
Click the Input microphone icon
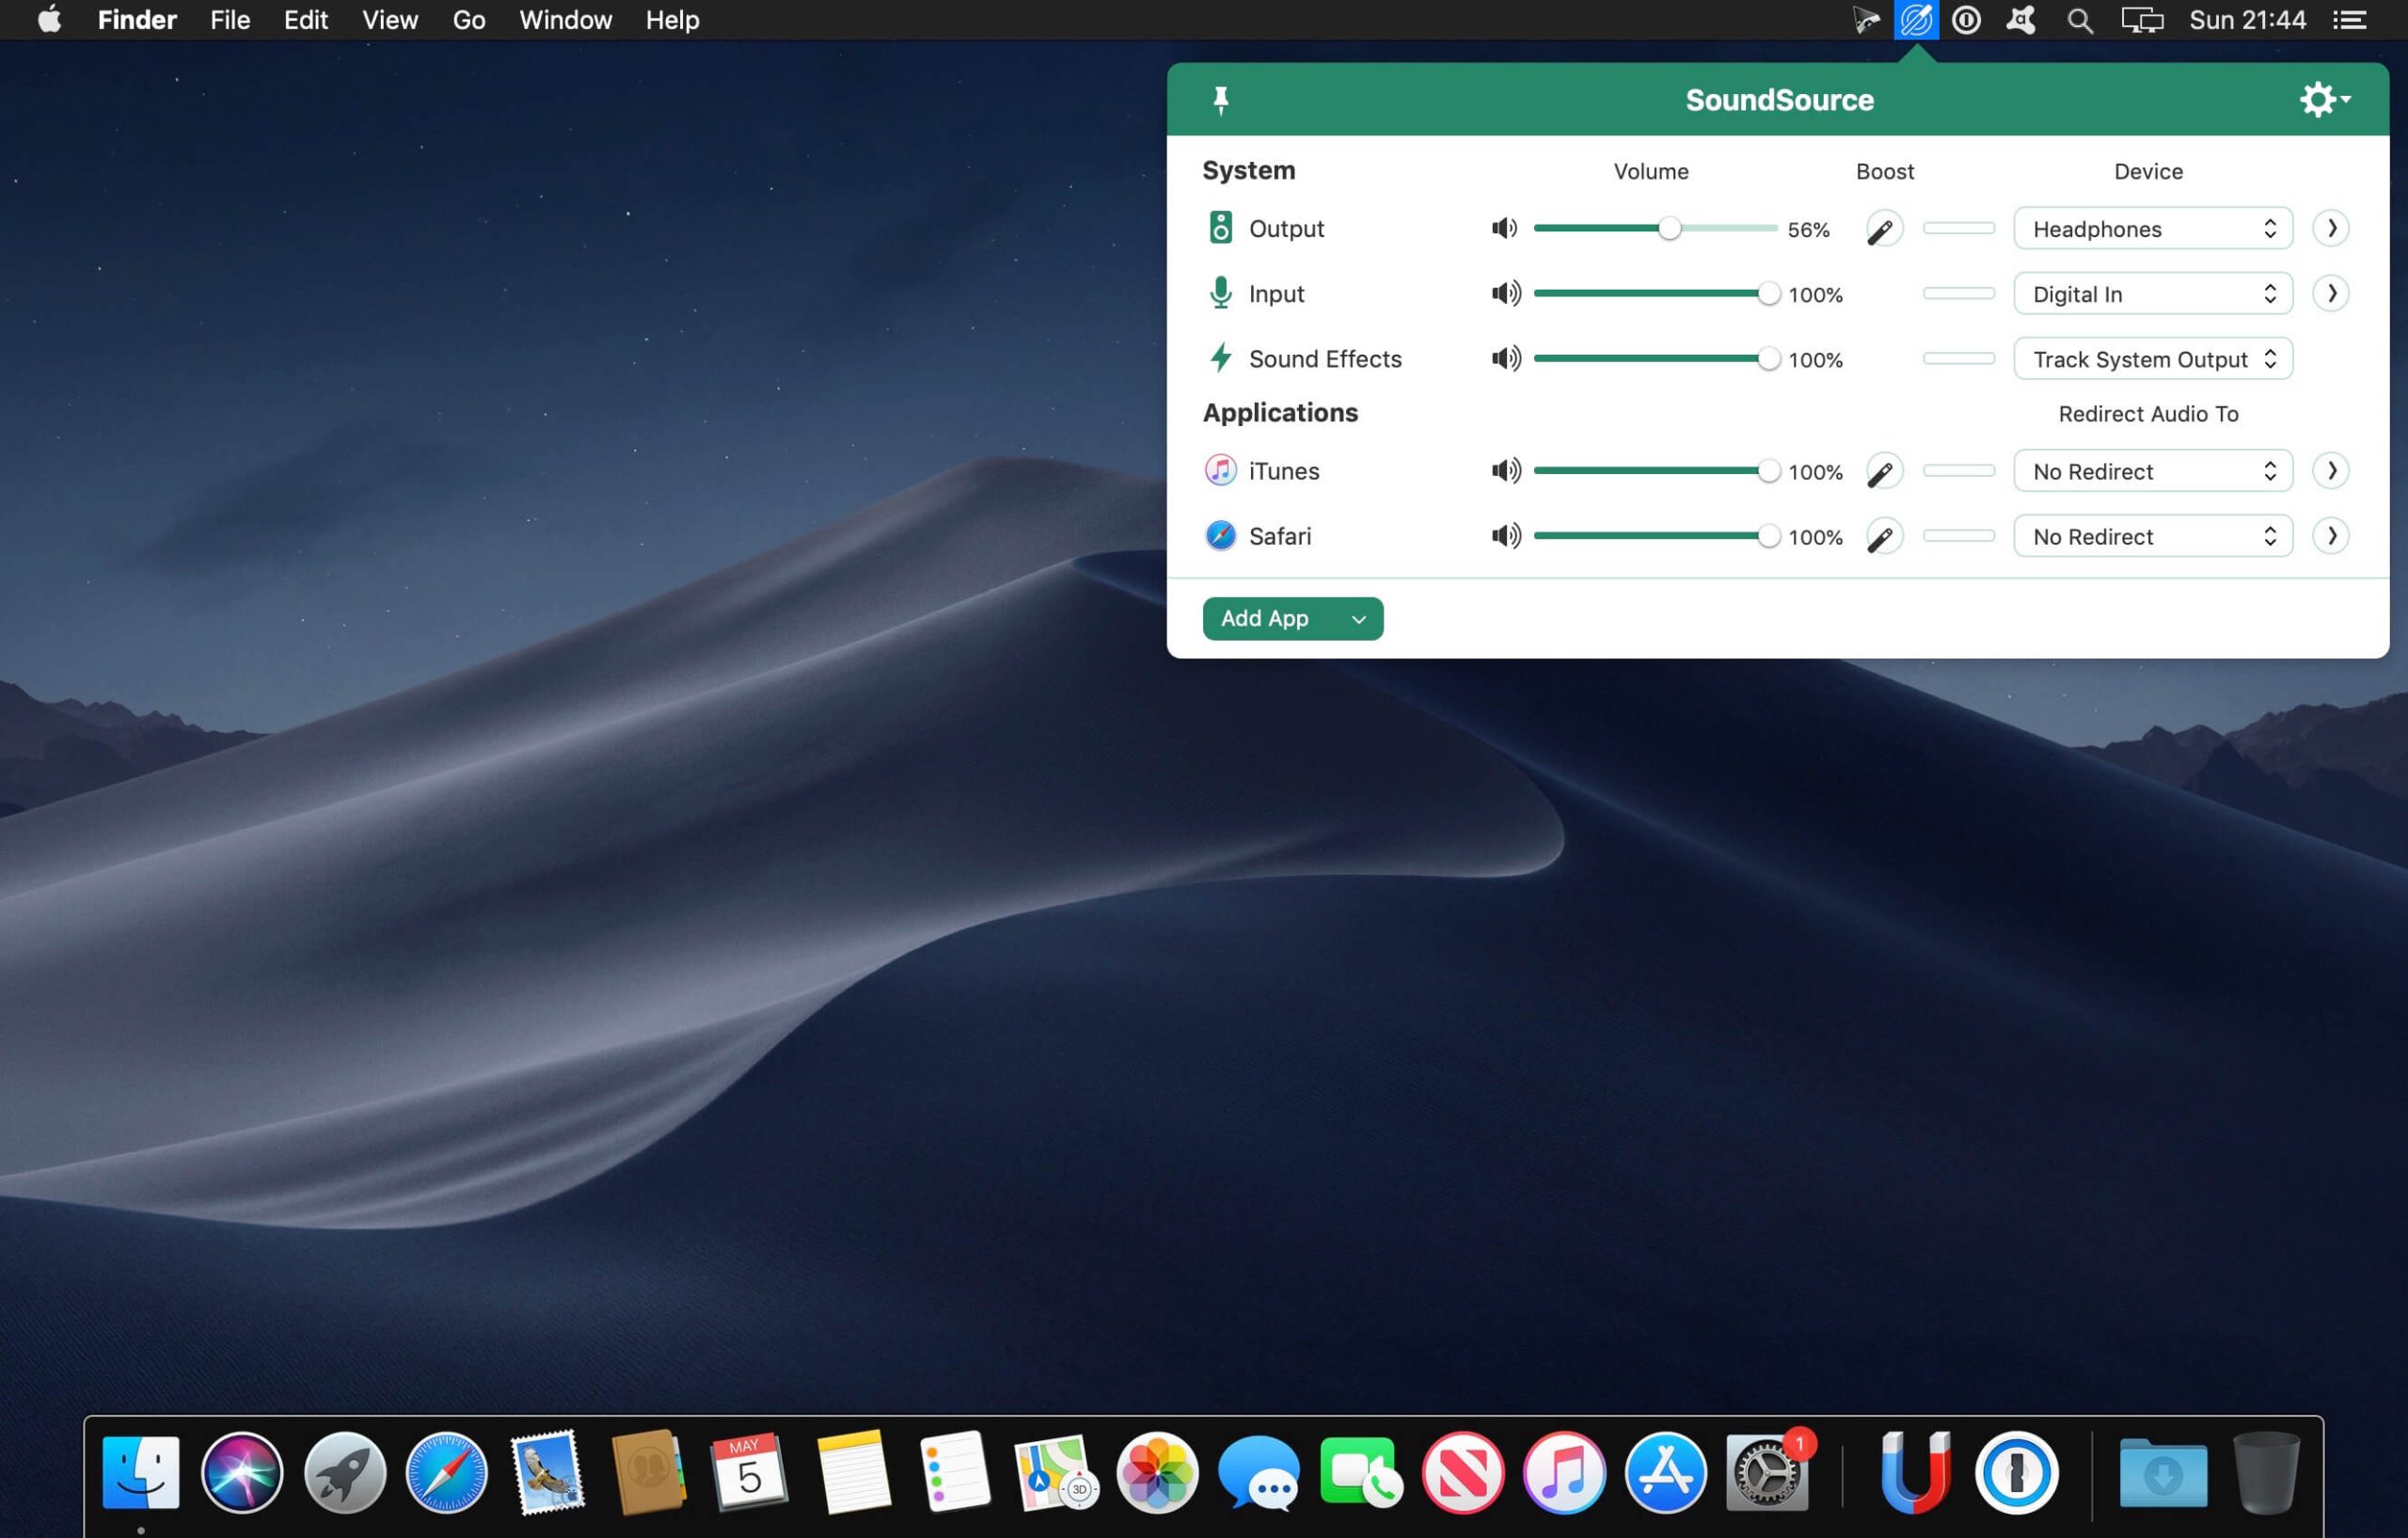coord(1221,293)
